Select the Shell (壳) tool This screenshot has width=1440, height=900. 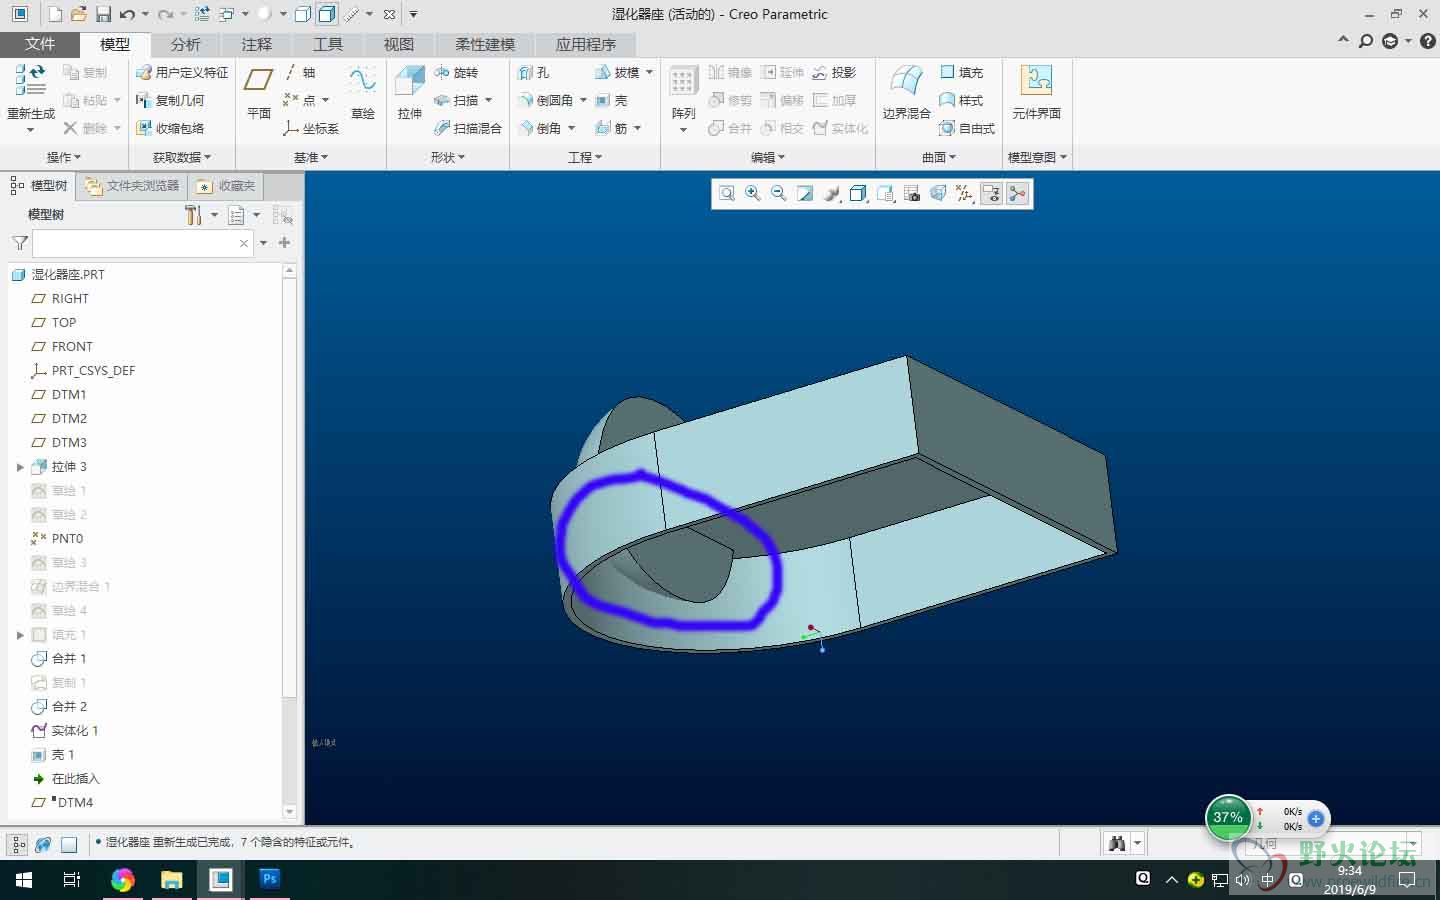[611, 100]
